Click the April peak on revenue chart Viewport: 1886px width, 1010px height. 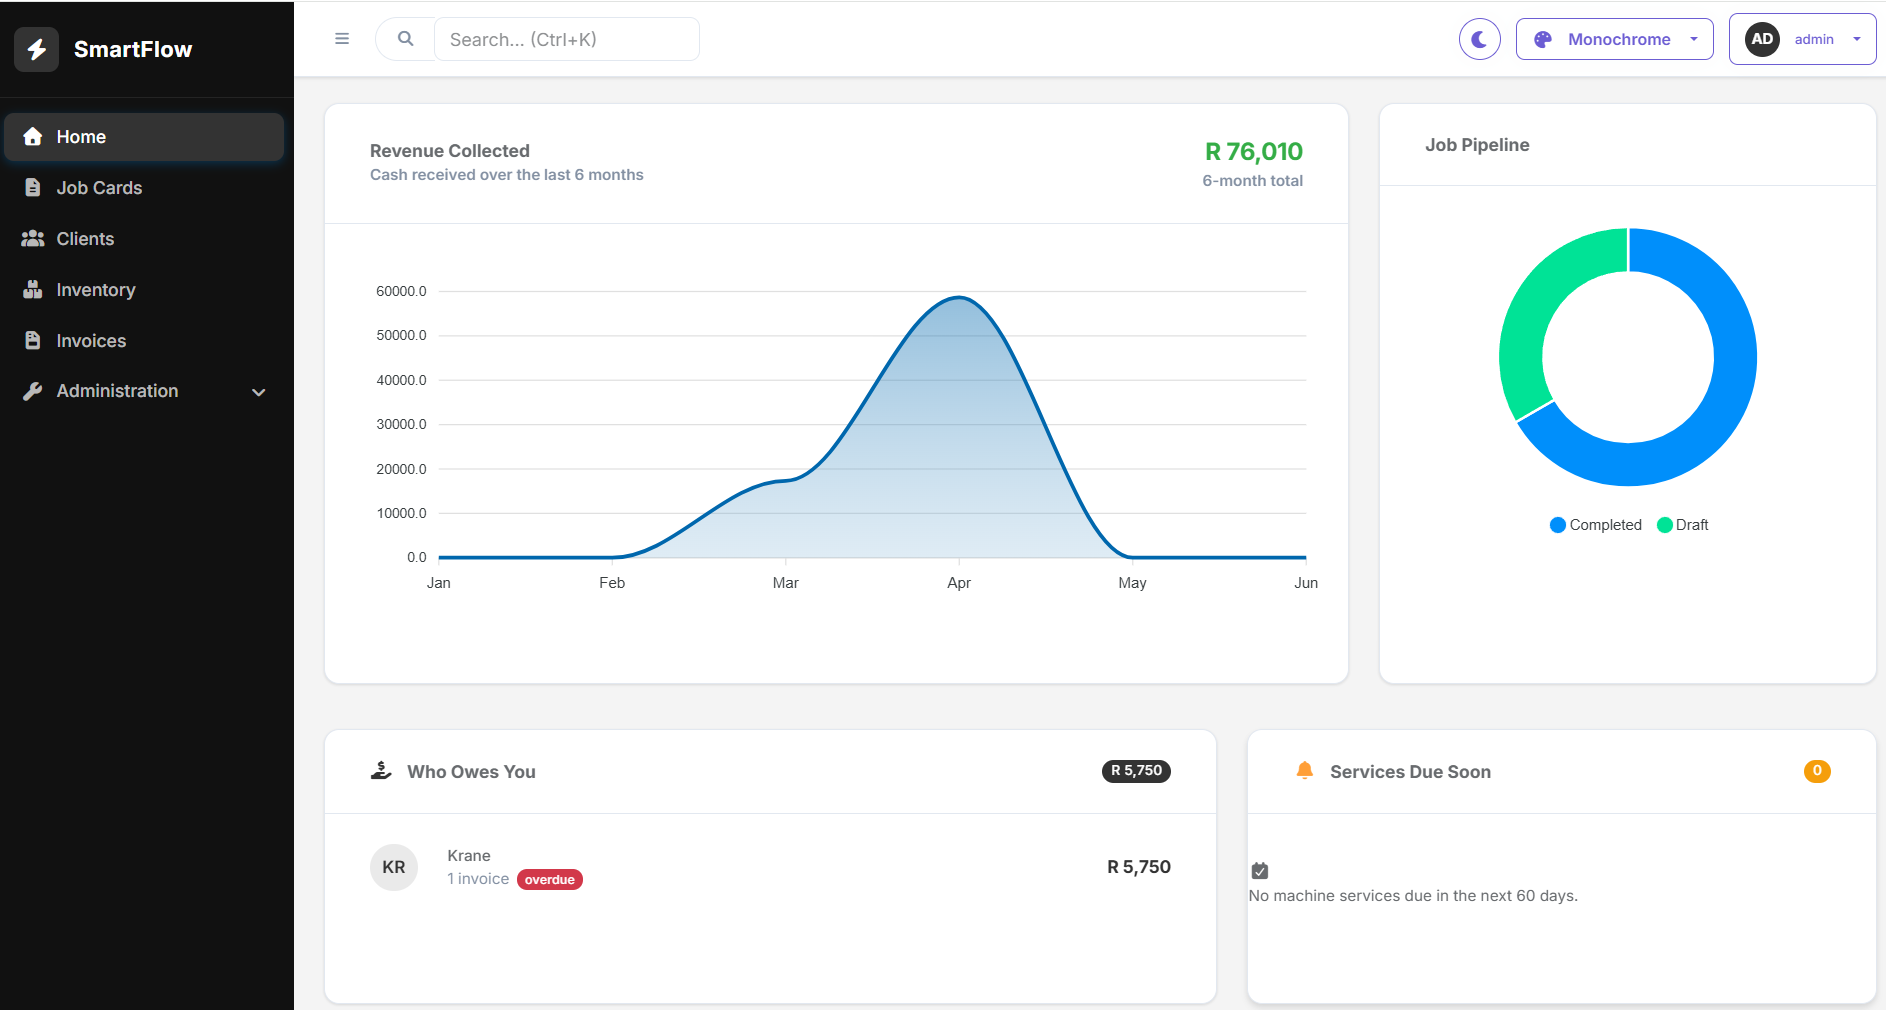(959, 297)
